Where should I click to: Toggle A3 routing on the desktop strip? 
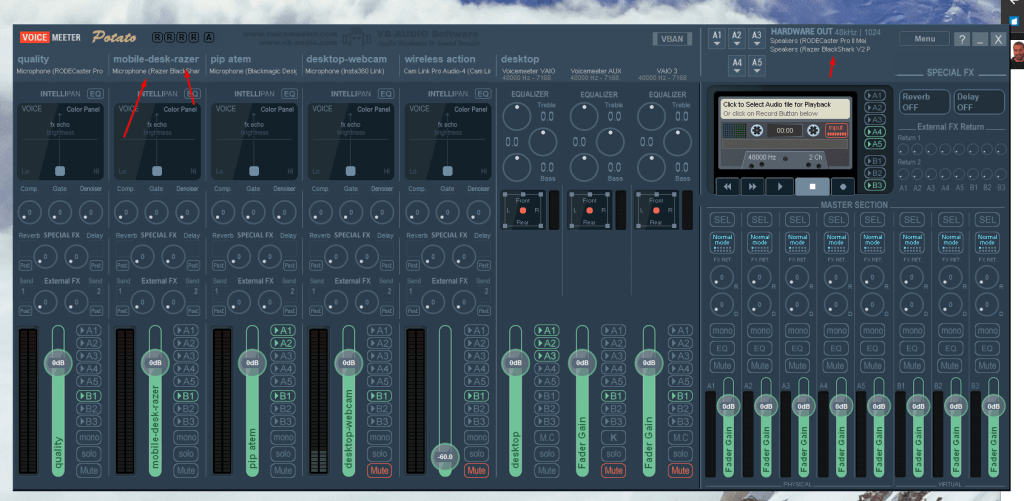(x=547, y=356)
